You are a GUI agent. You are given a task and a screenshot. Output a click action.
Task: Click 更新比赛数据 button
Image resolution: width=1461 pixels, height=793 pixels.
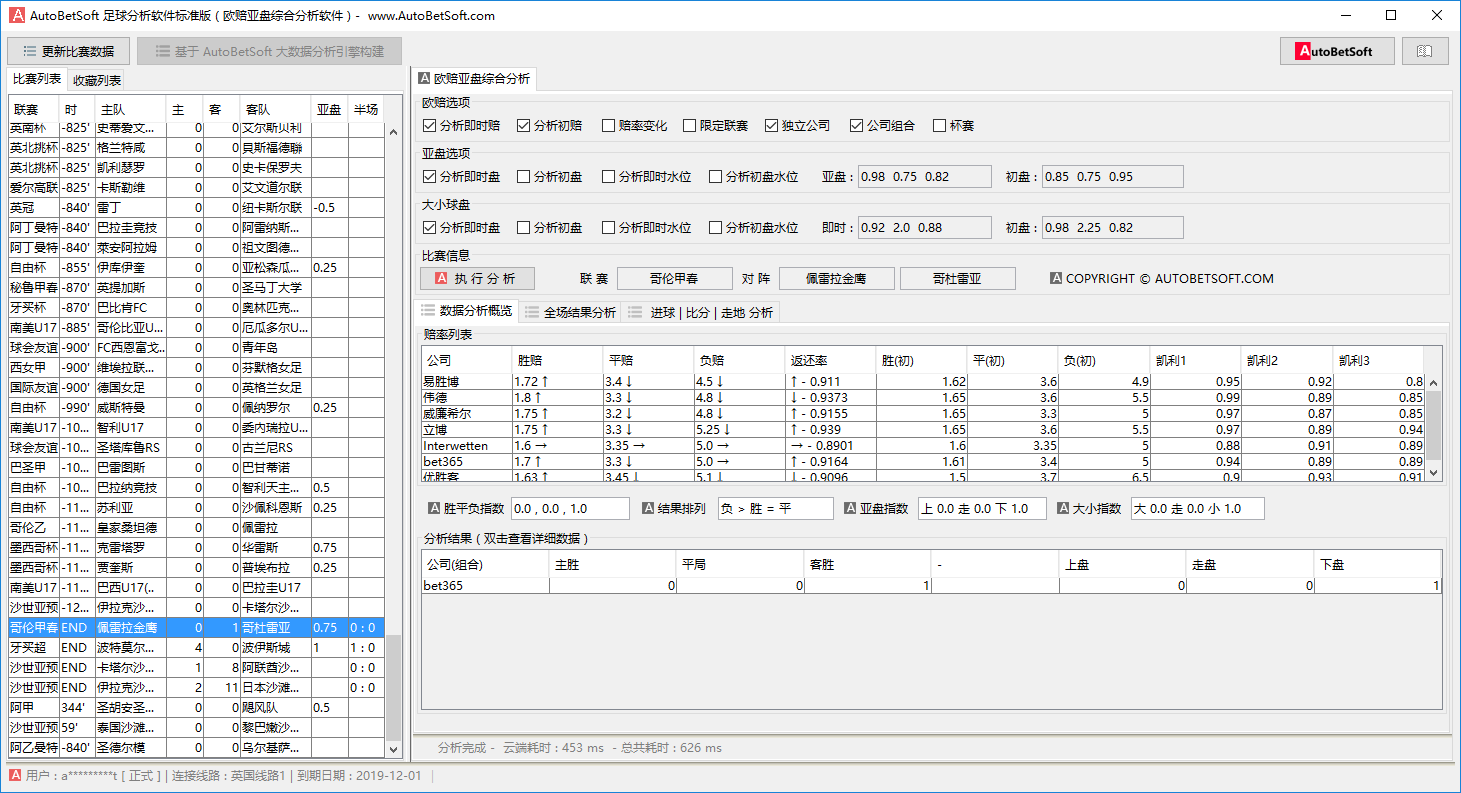(68, 51)
